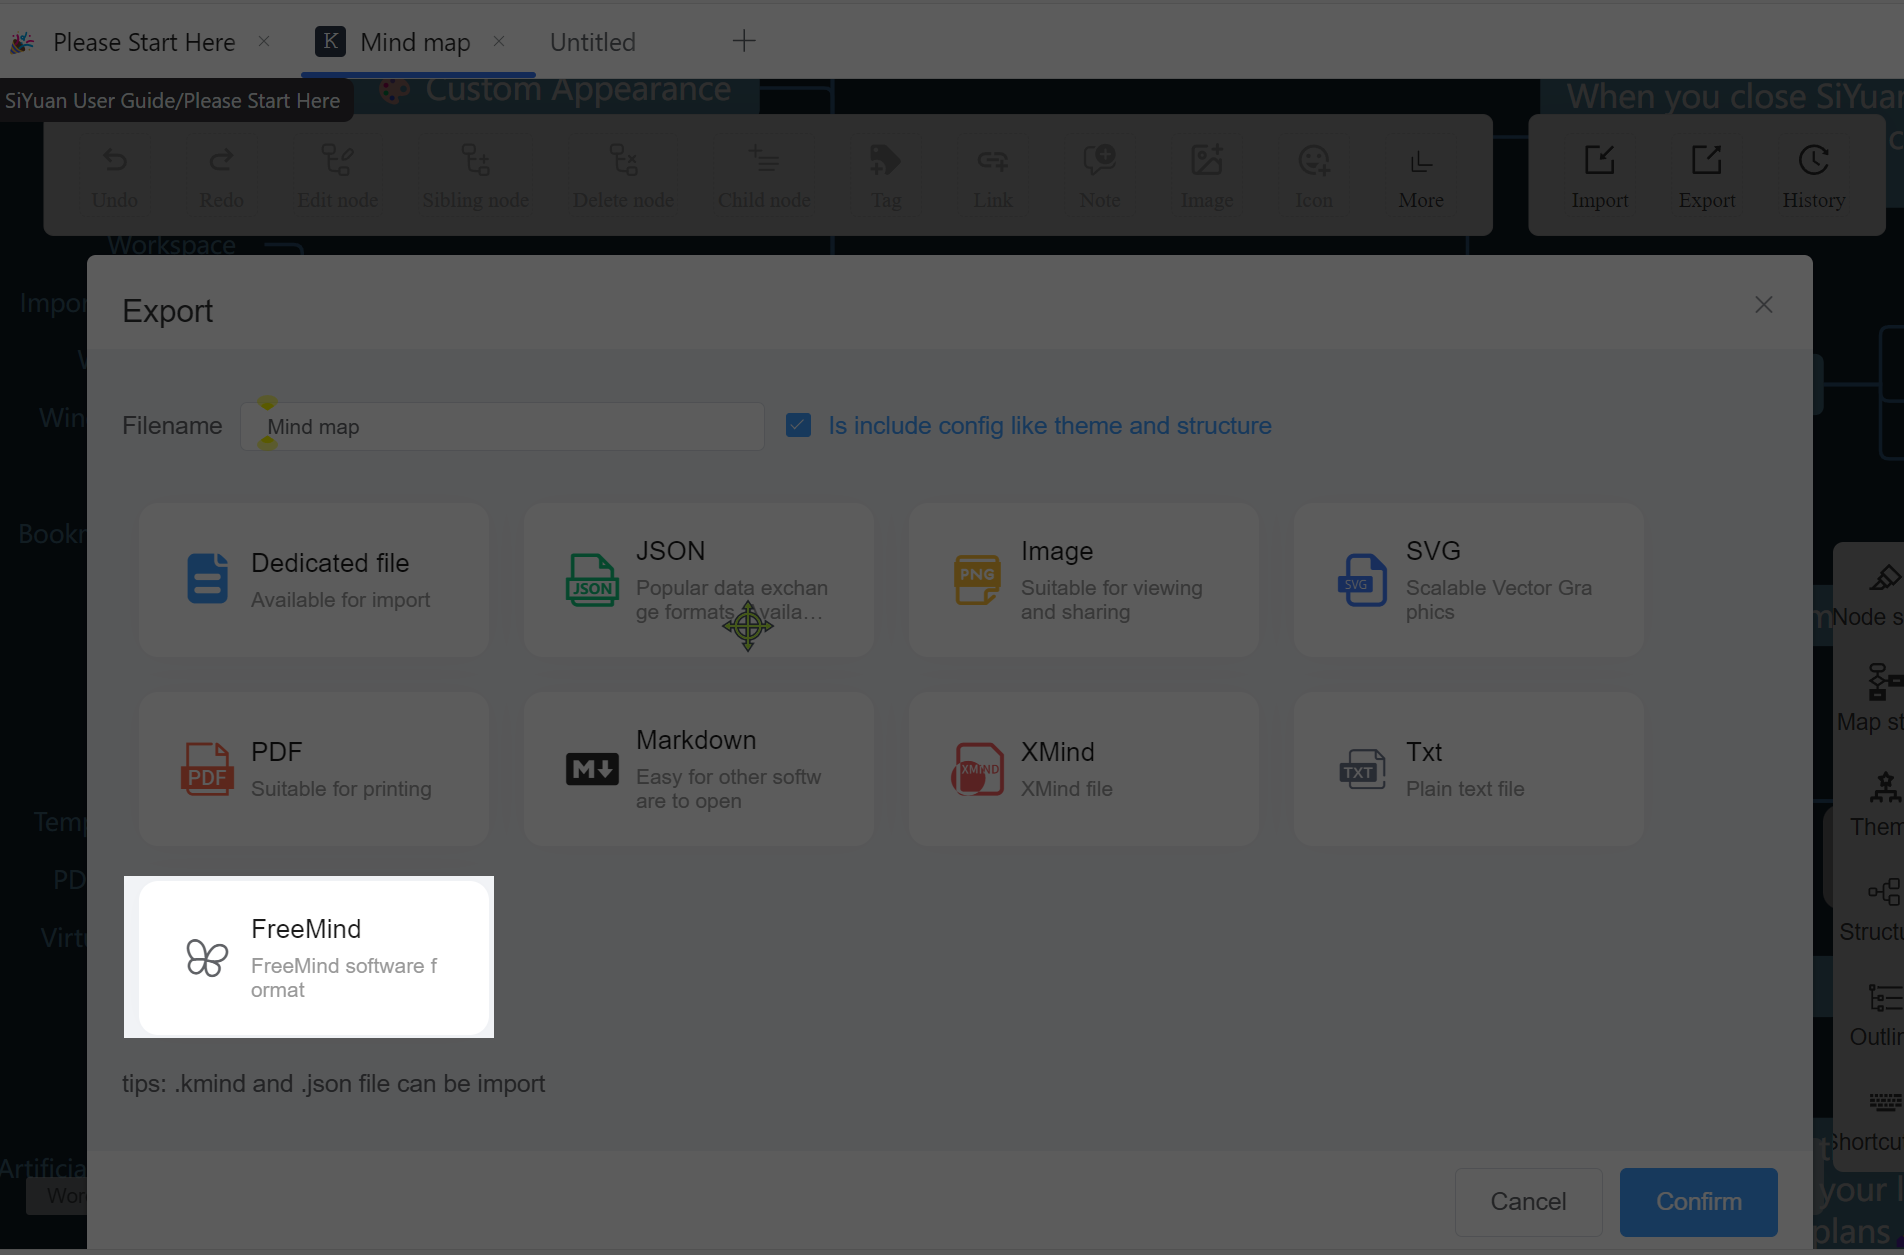Cancel the export dialog
The image size is (1904, 1255).
tap(1528, 1202)
